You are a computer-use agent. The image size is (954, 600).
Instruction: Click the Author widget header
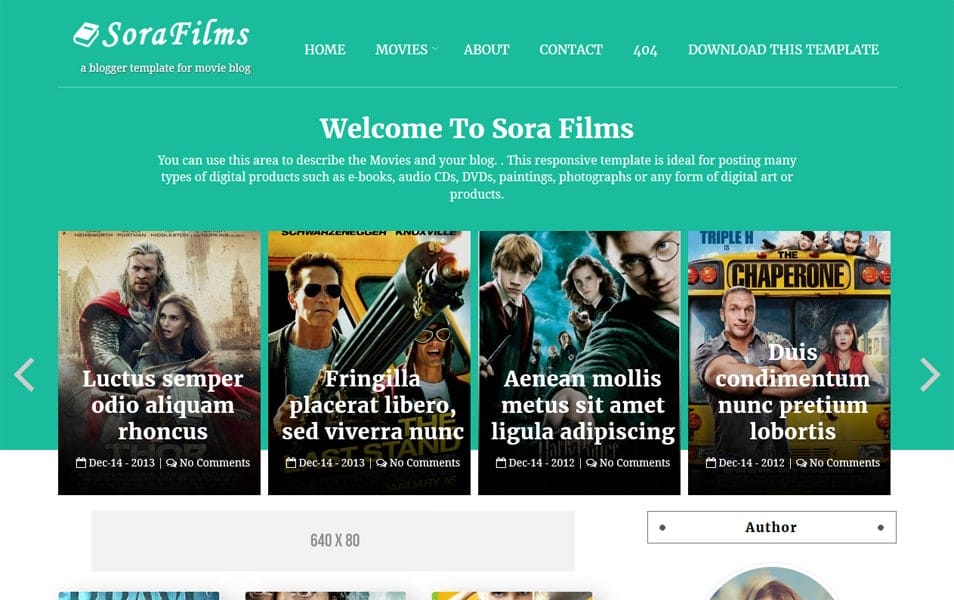[x=771, y=527]
